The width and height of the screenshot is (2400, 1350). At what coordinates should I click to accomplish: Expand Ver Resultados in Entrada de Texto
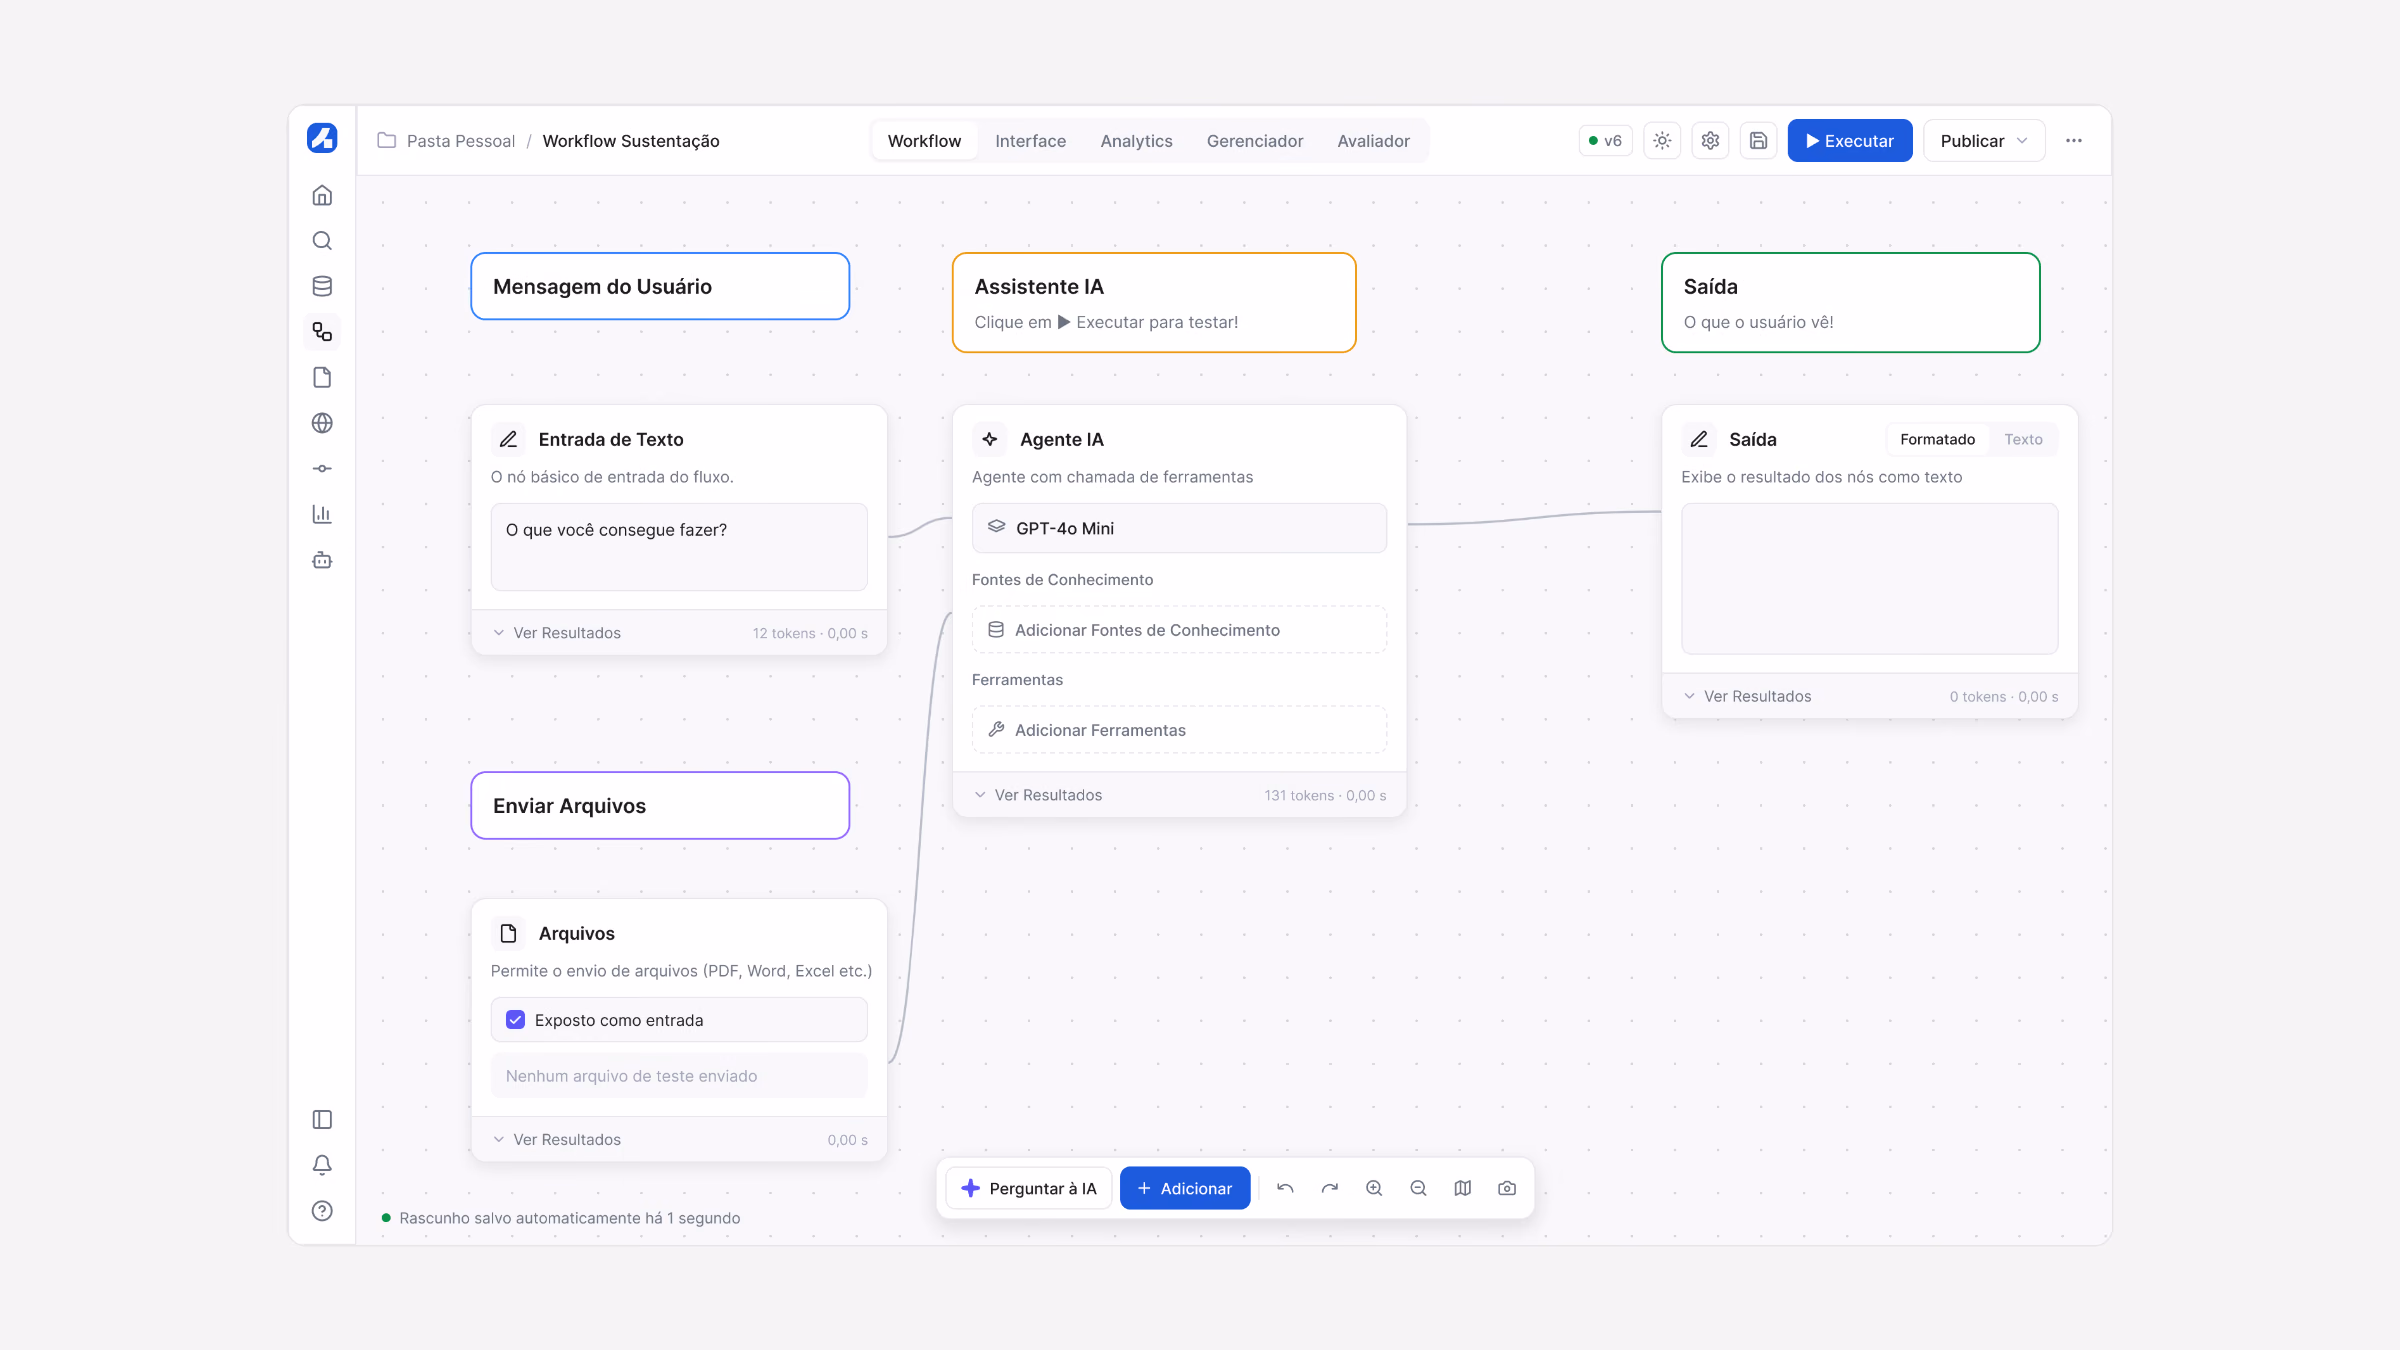557,633
